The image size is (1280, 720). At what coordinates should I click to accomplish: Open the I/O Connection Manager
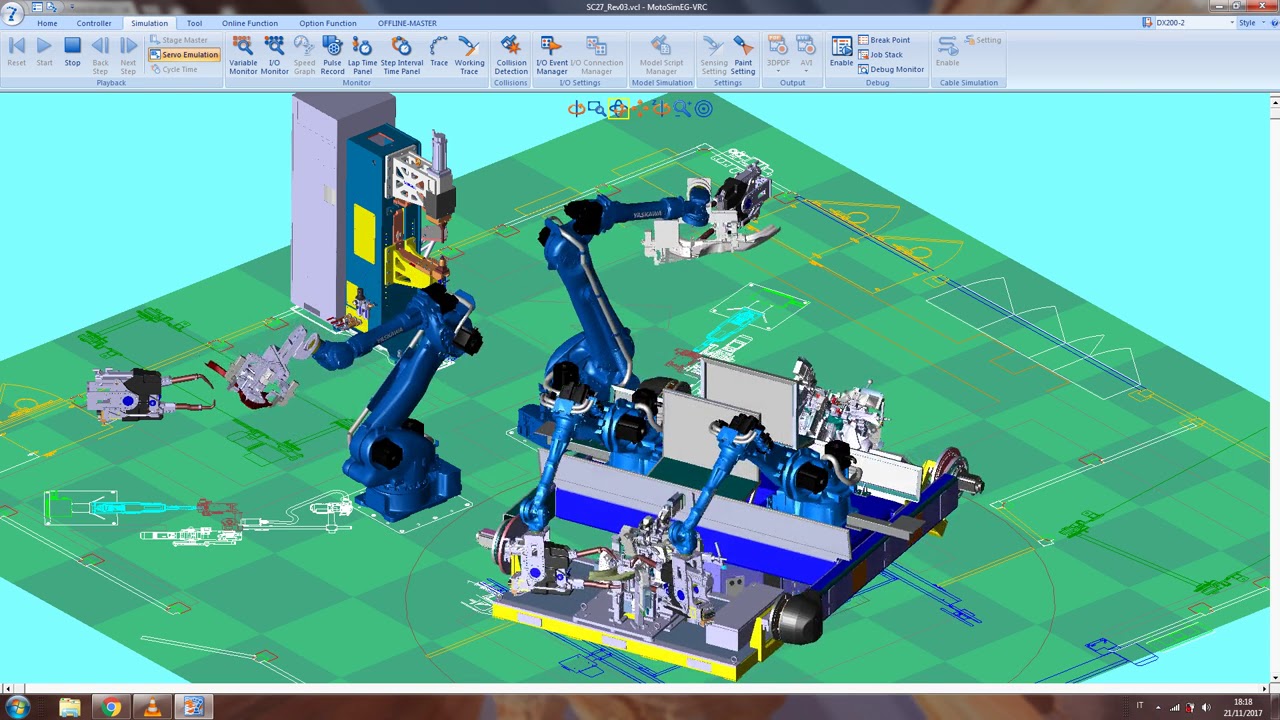click(596, 55)
